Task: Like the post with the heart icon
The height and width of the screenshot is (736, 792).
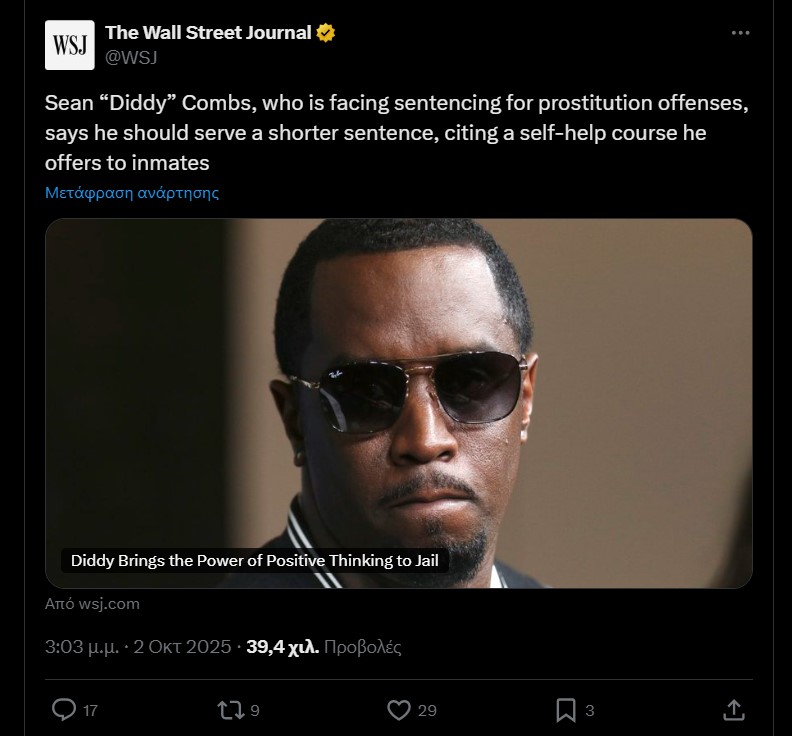Action: (398, 710)
